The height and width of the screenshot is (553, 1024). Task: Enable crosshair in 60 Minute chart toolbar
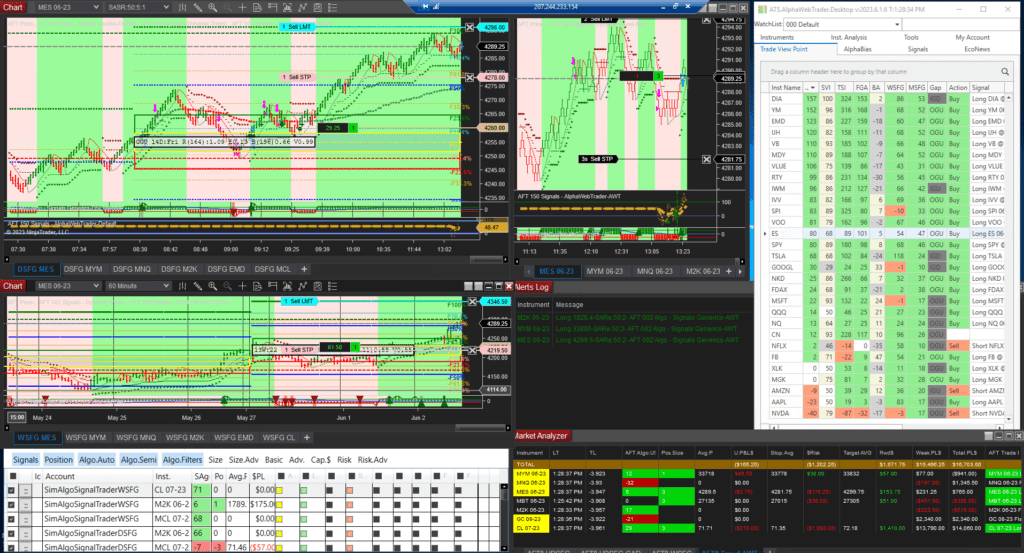pos(242,286)
